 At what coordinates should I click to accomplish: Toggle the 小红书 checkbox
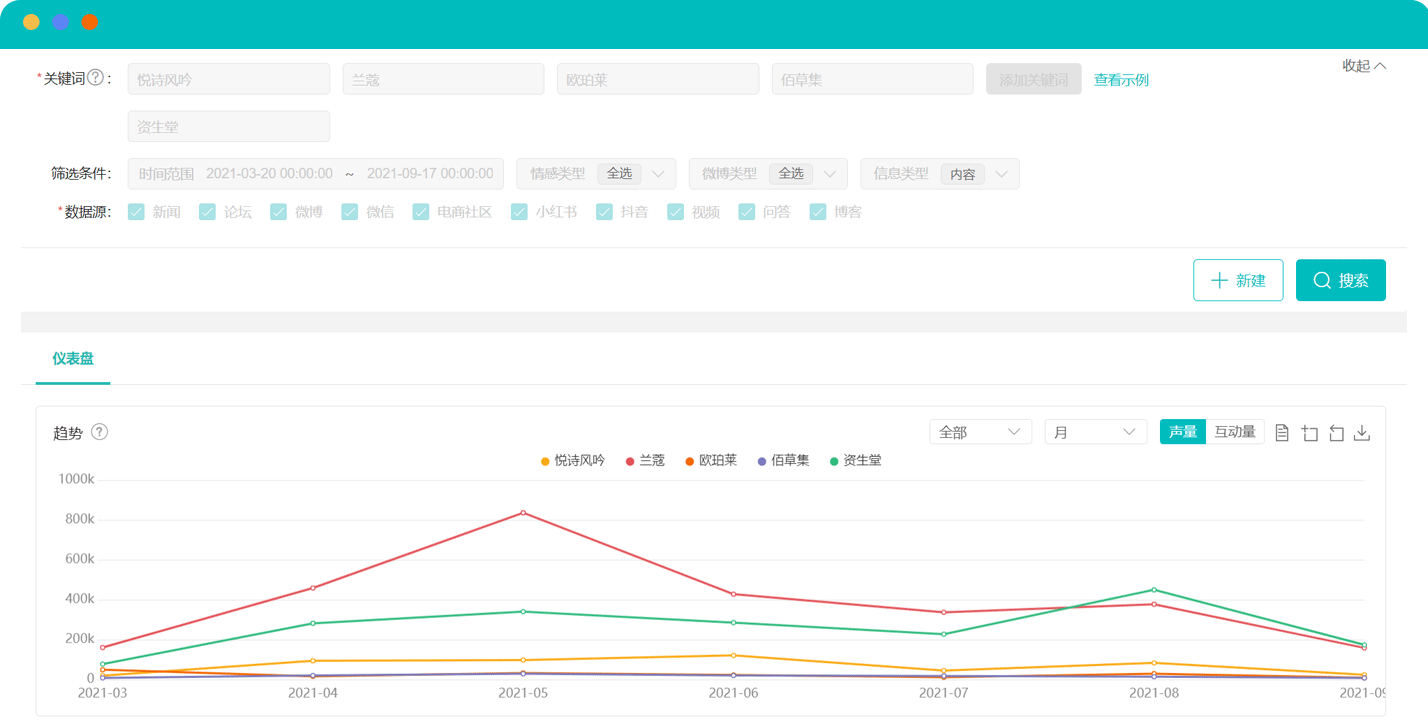click(x=519, y=212)
